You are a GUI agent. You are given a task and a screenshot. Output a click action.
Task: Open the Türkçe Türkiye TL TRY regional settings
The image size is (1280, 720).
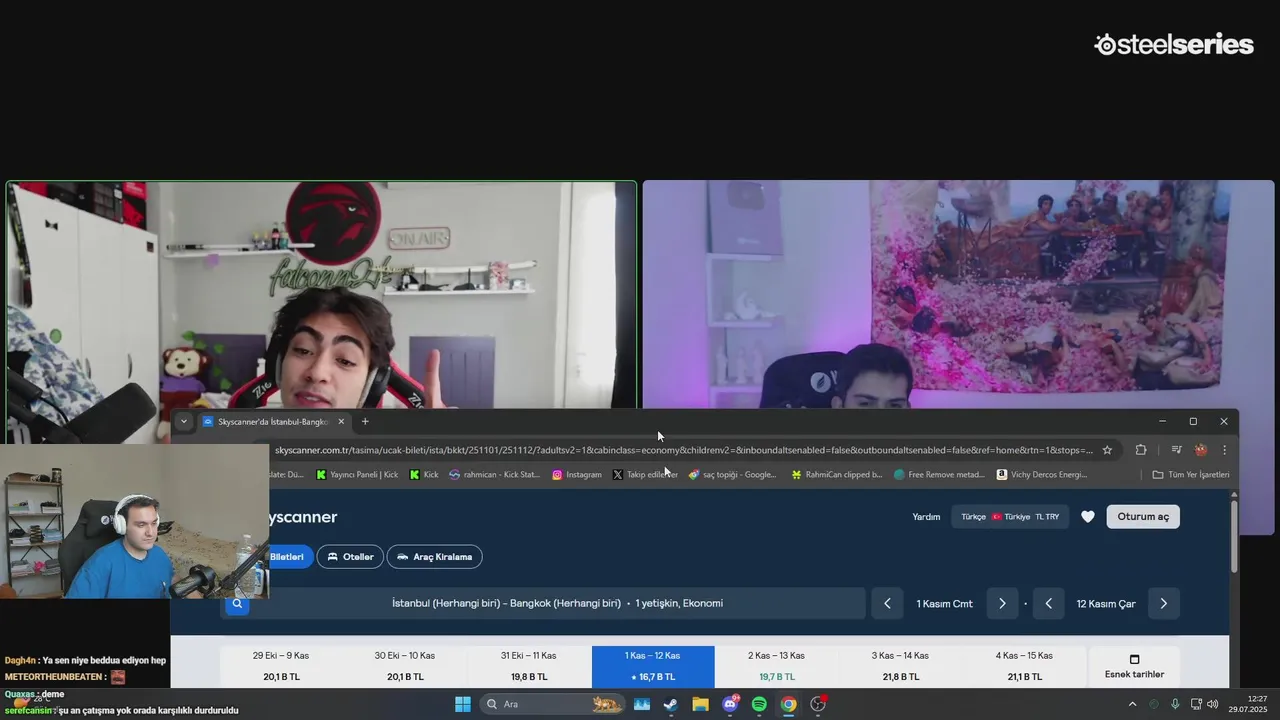[1010, 517]
